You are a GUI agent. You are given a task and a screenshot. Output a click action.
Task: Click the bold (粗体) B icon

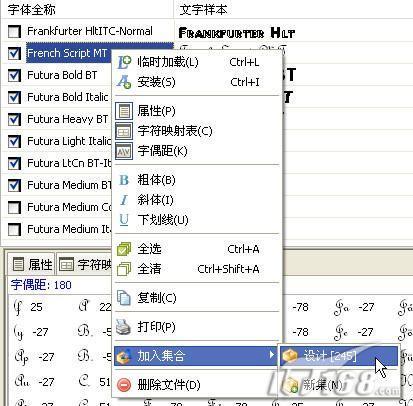[x=124, y=180]
